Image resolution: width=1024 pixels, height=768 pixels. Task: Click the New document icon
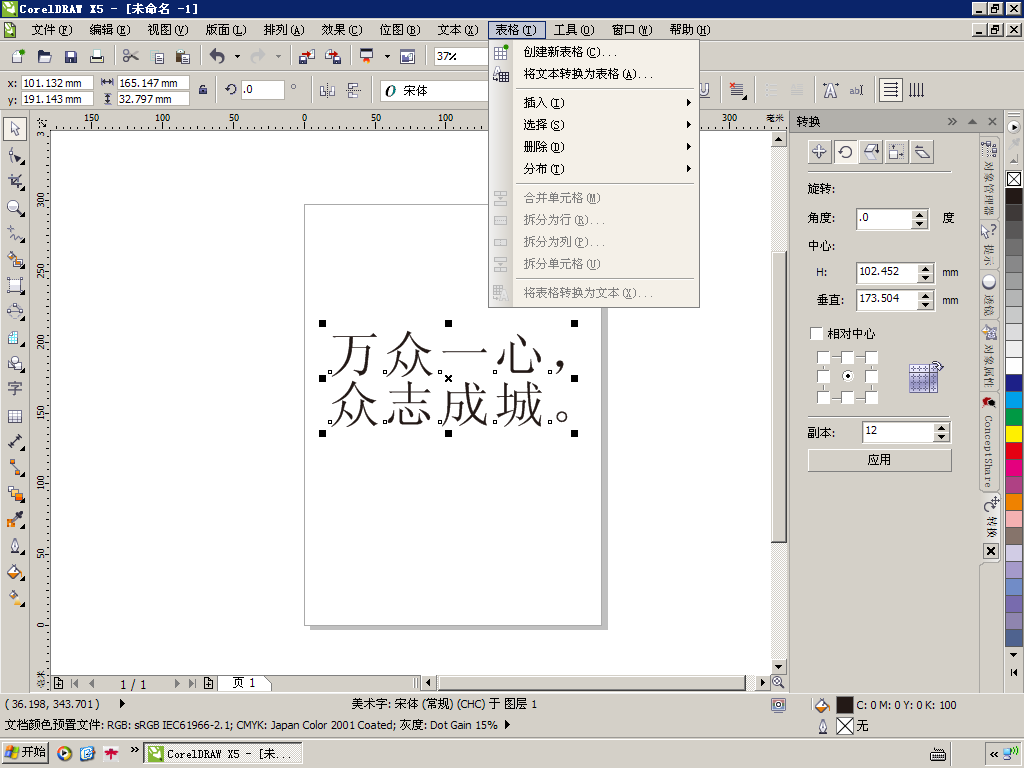(x=18, y=56)
